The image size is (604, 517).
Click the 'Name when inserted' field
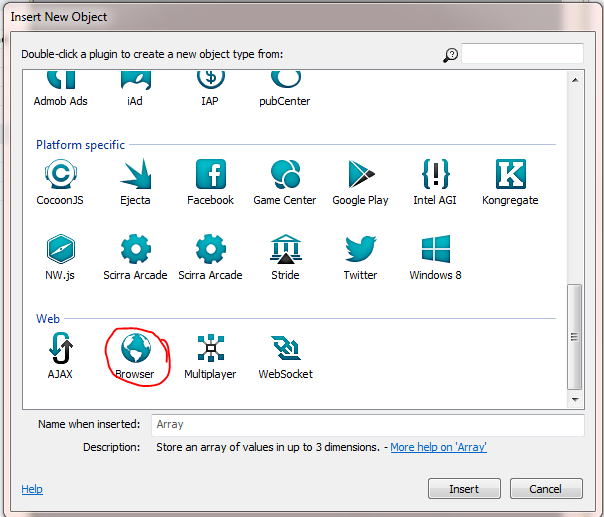(x=368, y=425)
